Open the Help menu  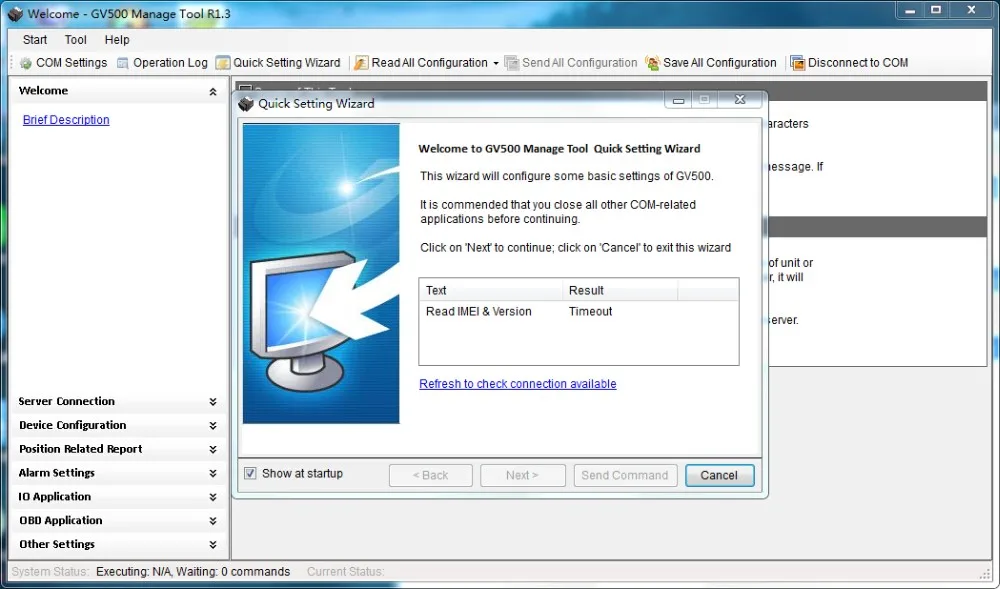click(117, 40)
